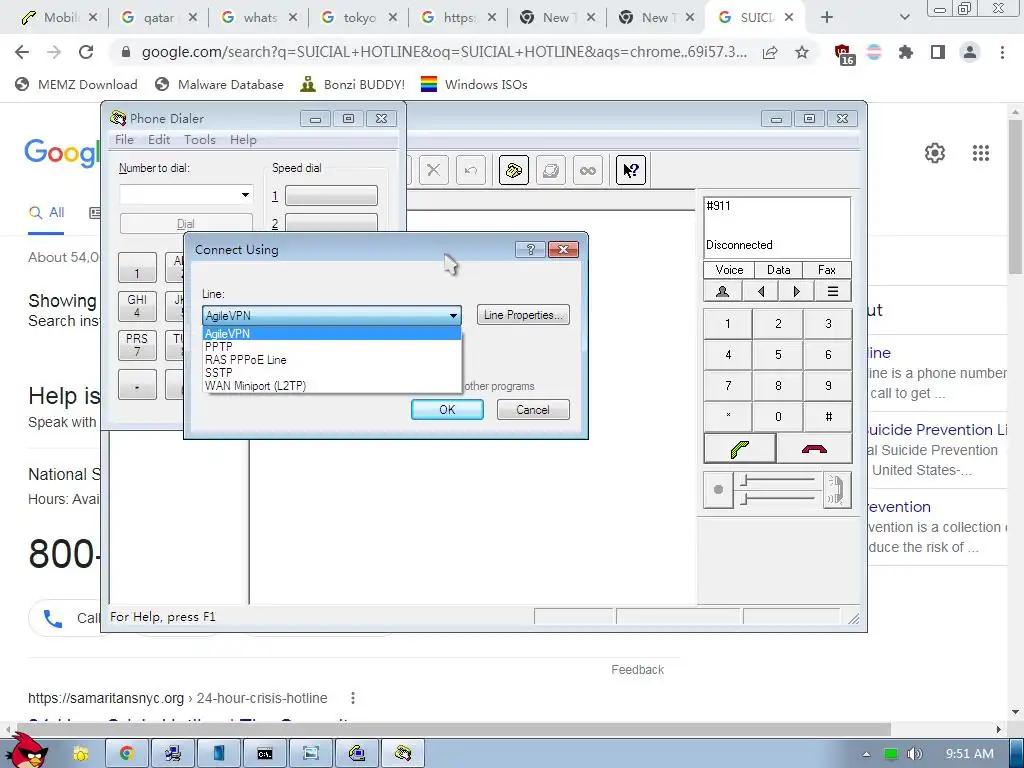
Task: Open Chrome from the taskbar
Action: [x=126, y=754]
